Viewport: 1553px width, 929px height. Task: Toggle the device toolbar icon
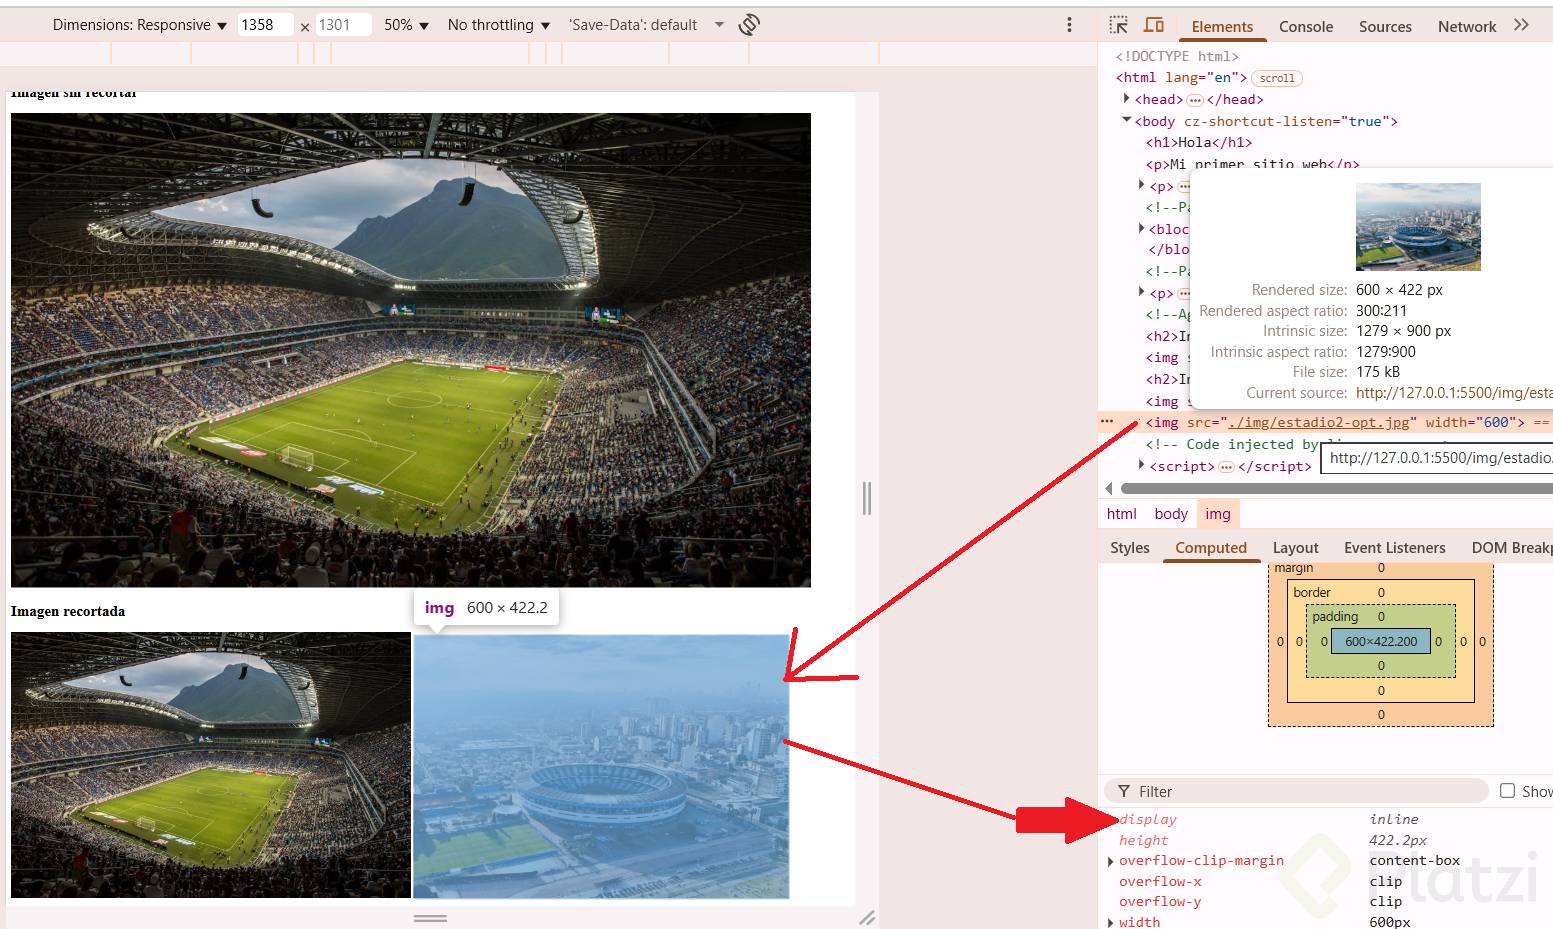coord(1154,25)
